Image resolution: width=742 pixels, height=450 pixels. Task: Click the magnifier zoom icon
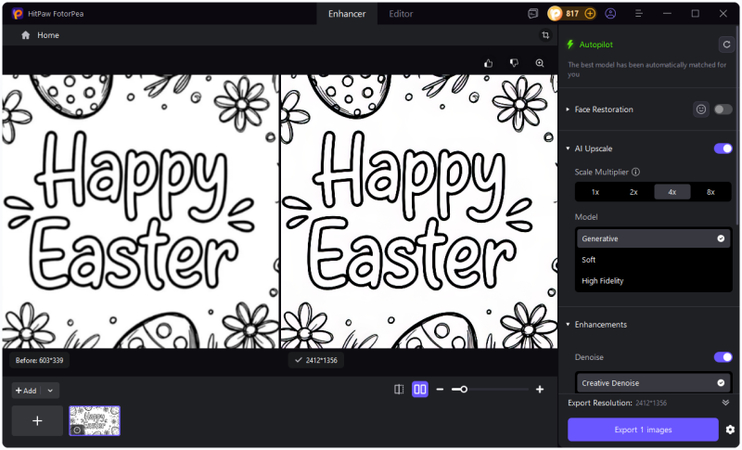click(539, 63)
